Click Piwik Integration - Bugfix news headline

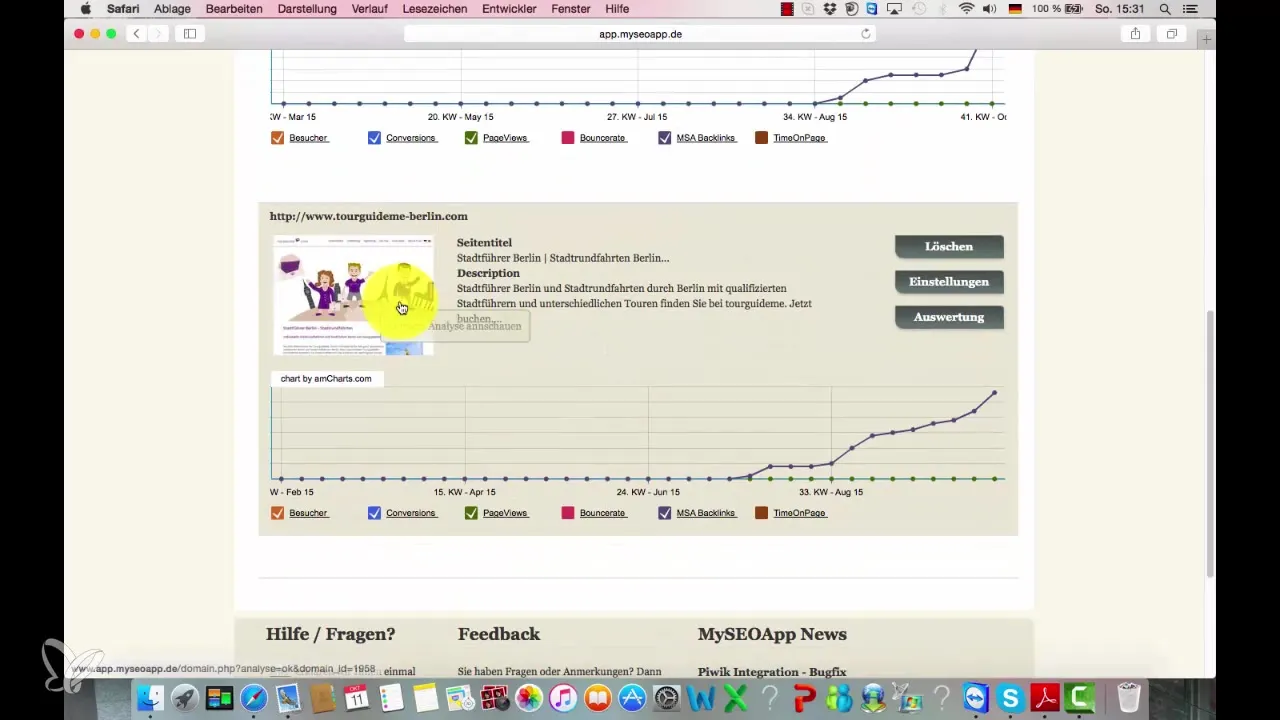[772, 672]
